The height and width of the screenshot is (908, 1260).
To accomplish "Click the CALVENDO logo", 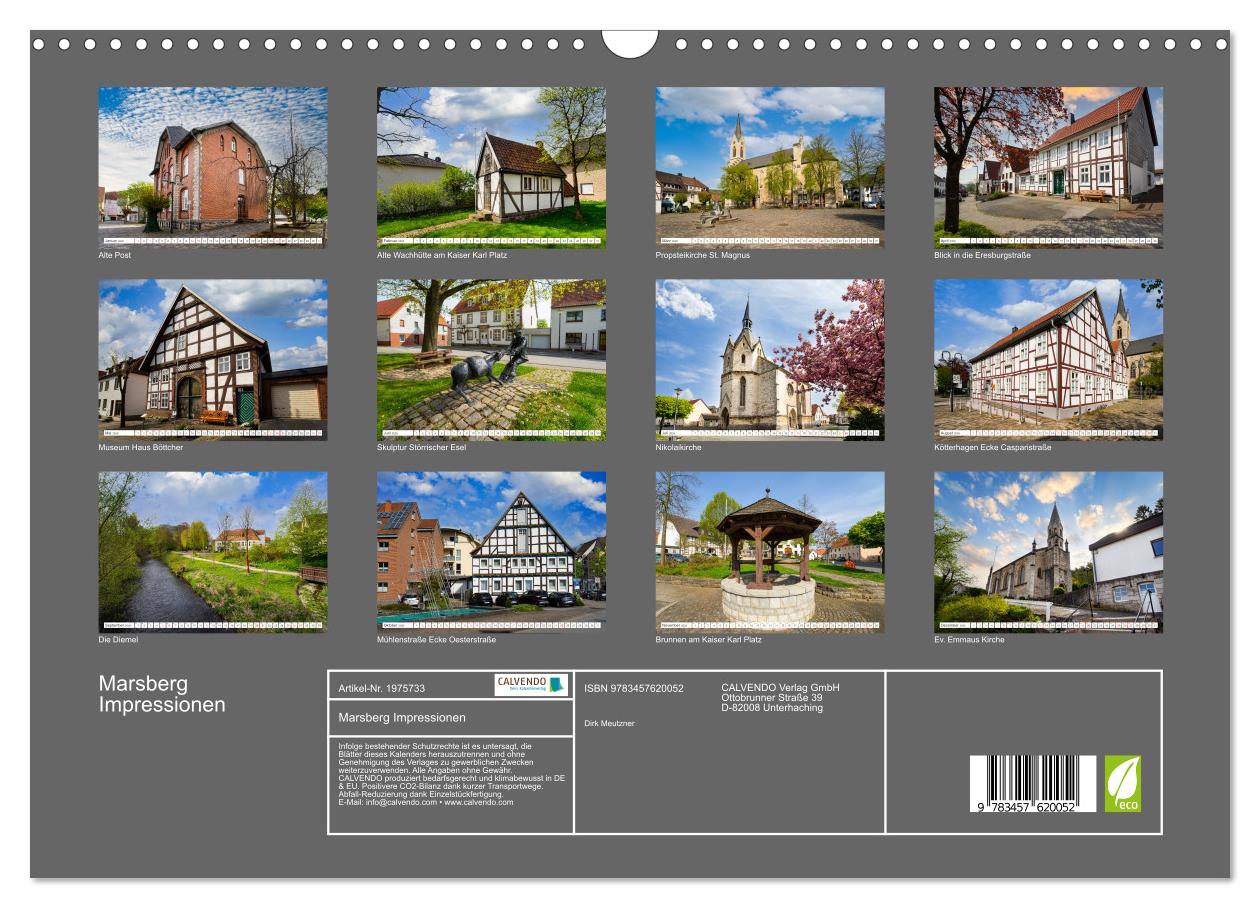I will click(x=531, y=685).
